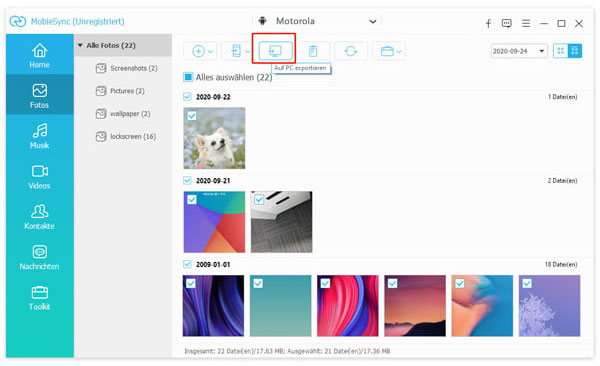The image size is (600, 366).
Task: Open the Motorola device dropdown
Action: 317,21
